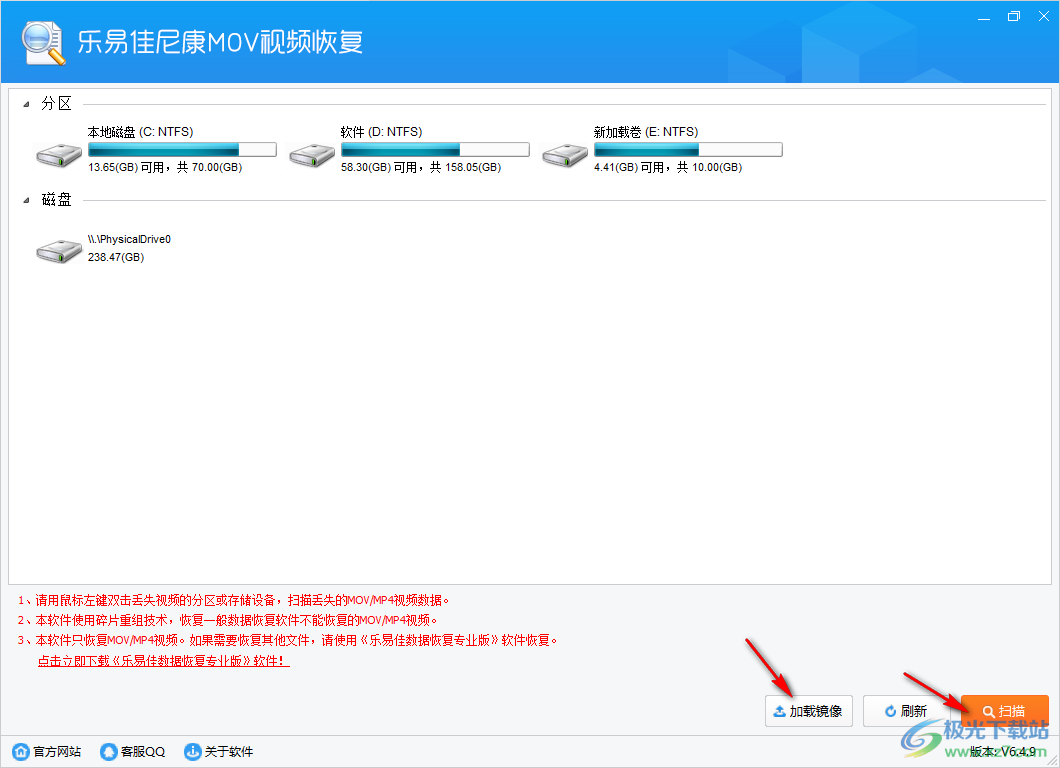Select the 软件 (D: NTFS) label

point(381,132)
